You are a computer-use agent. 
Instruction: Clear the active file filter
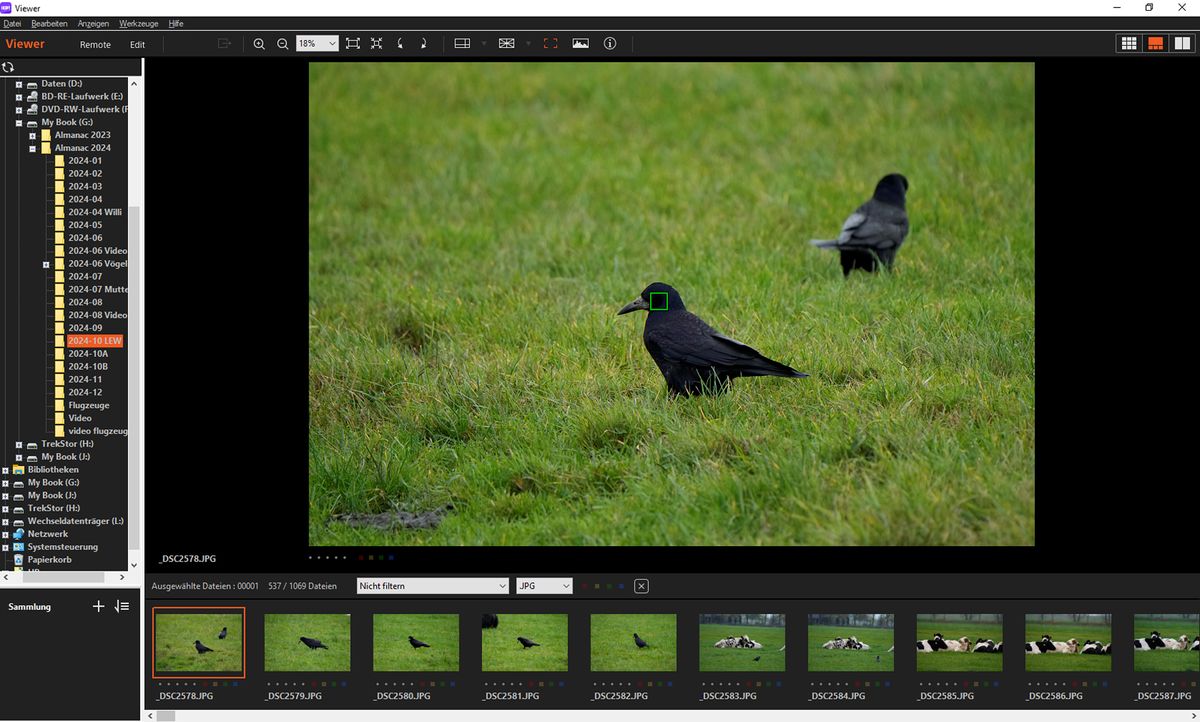(641, 586)
